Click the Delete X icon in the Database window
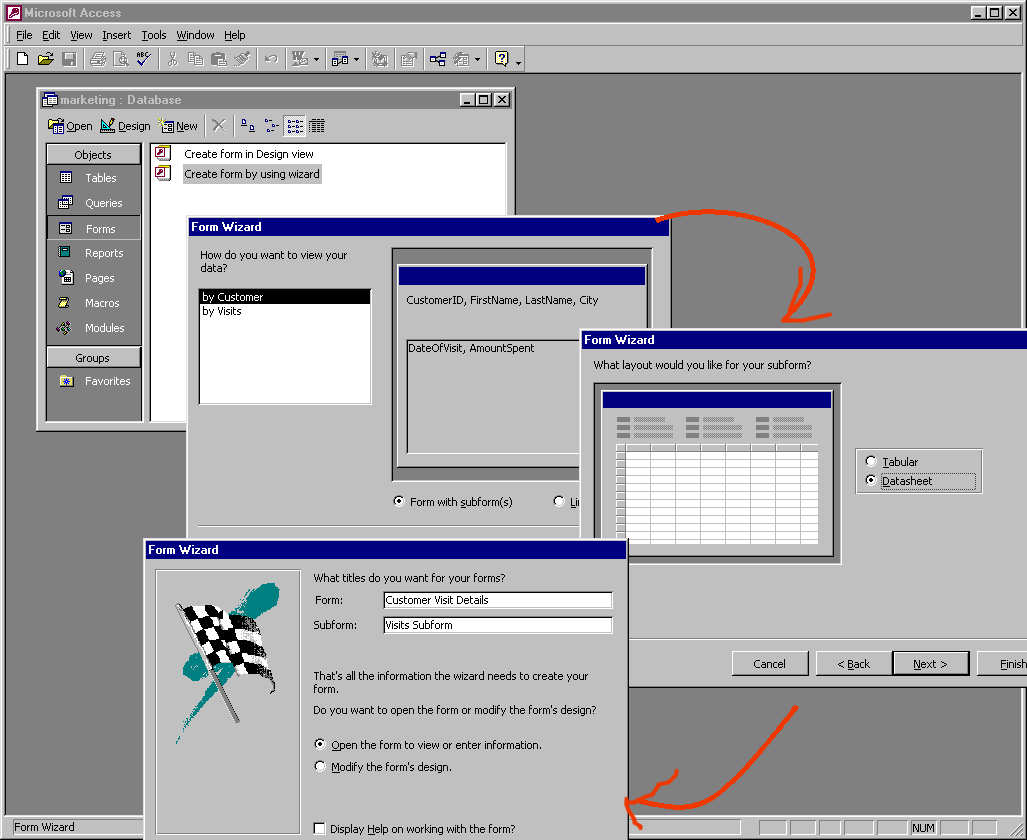1027x840 pixels. [x=219, y=125]
